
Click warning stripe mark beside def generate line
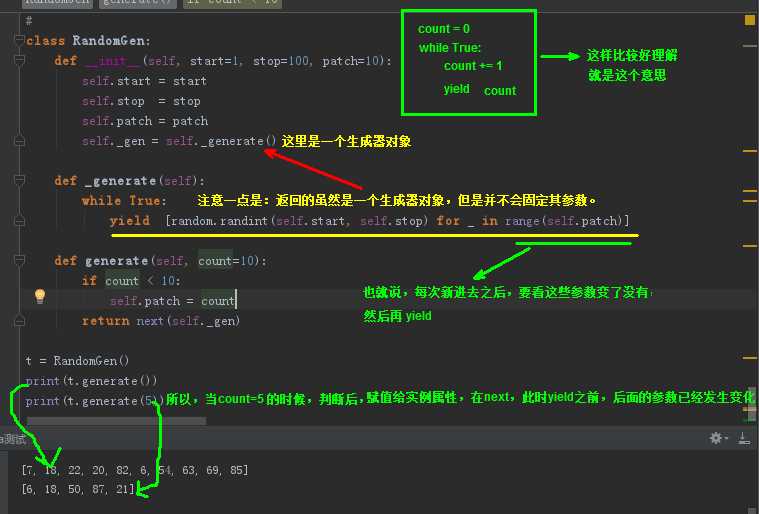[749, 246]
